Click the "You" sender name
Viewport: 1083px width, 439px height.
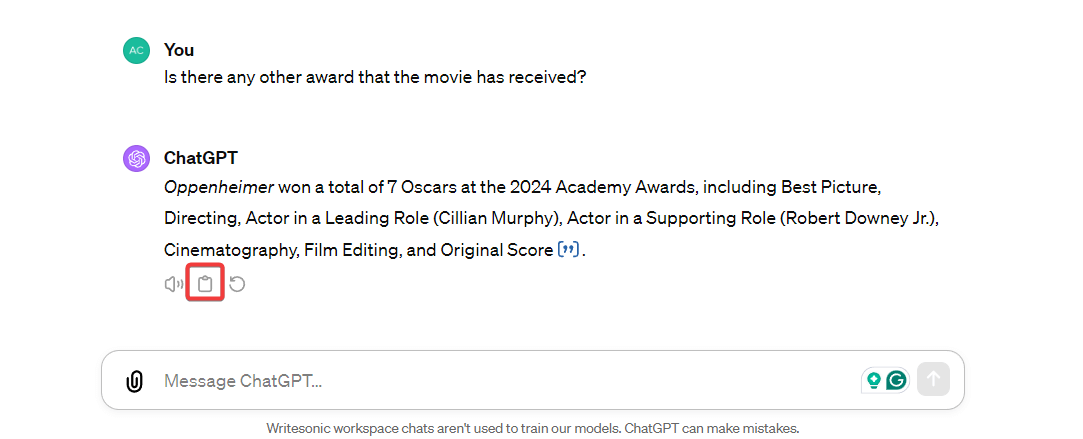click(x=179, y=50)
